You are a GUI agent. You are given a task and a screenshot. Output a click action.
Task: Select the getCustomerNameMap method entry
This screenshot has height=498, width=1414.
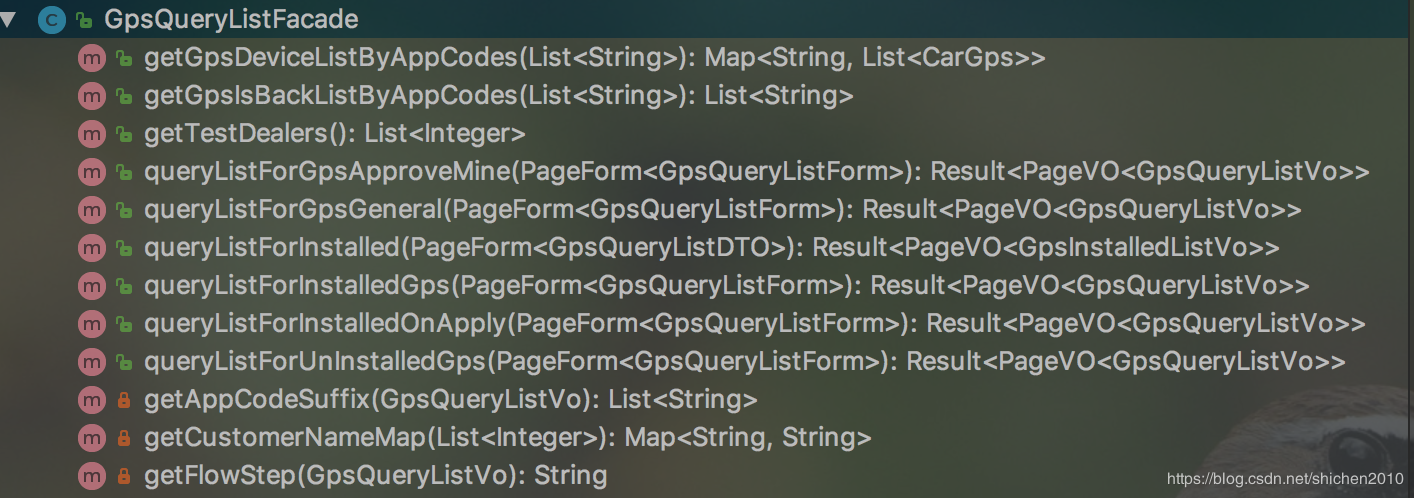tap(508, 438)
